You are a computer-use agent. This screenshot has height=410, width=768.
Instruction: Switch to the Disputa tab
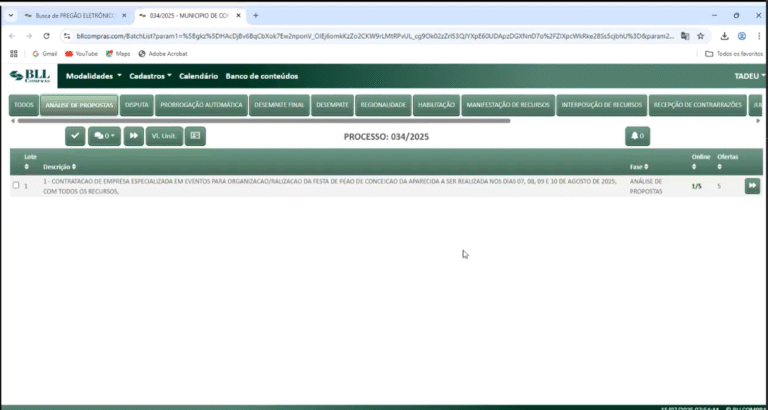pyautogui.click(x=137, y=105)
